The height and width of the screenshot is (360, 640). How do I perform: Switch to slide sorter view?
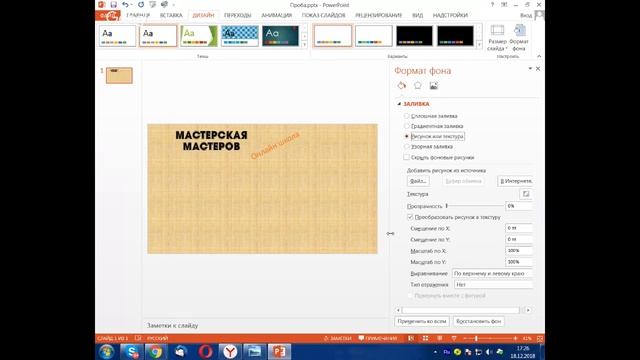(425, 338)
